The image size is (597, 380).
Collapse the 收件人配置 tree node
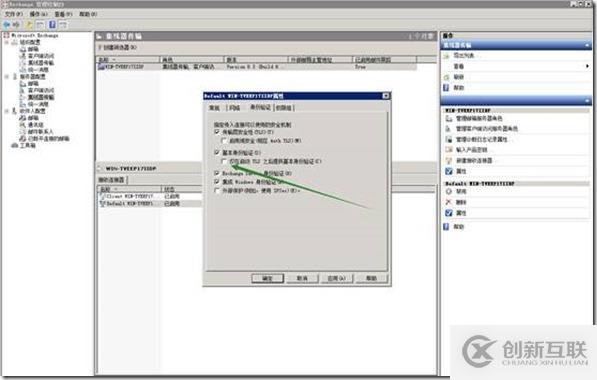point(7,111)
